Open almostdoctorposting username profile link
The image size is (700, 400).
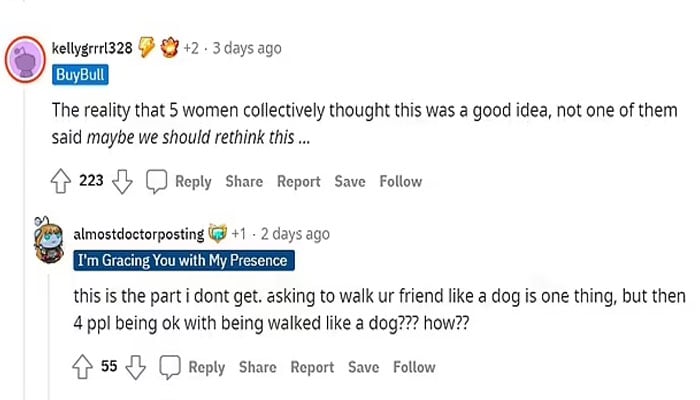[x=139, y=234]
